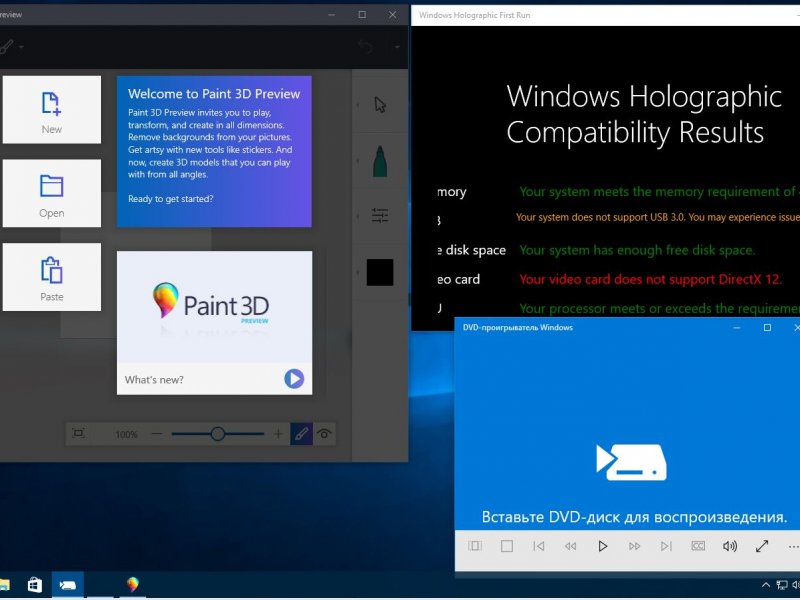800x600 pixels.
Task: Click the Paste tile in Paint 3D
Action: [x=52, y=277]
